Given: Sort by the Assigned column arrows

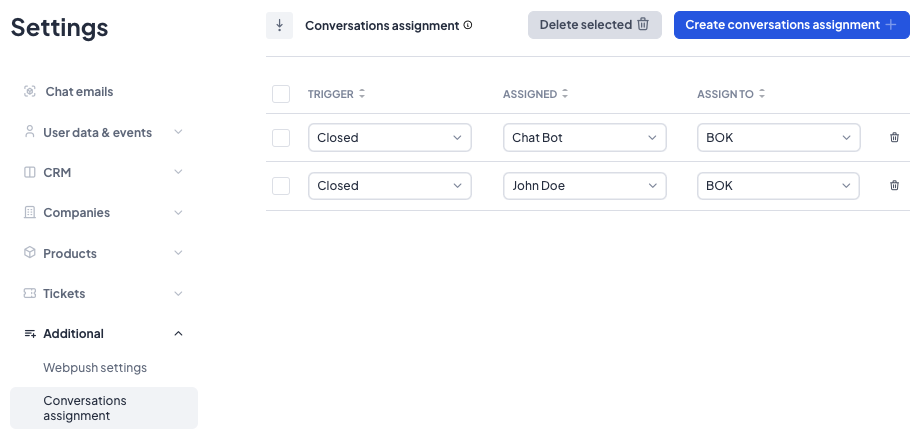Looking at the screenshot, I should (x=565, y=94).
